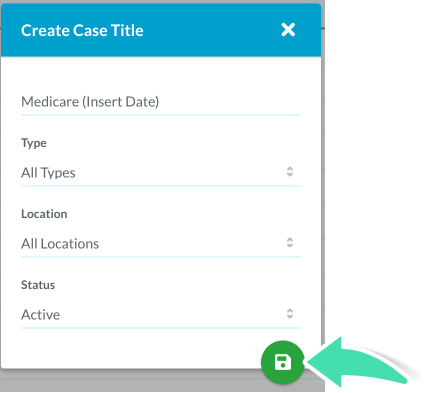Select the All Locations text value

[60, 244]
